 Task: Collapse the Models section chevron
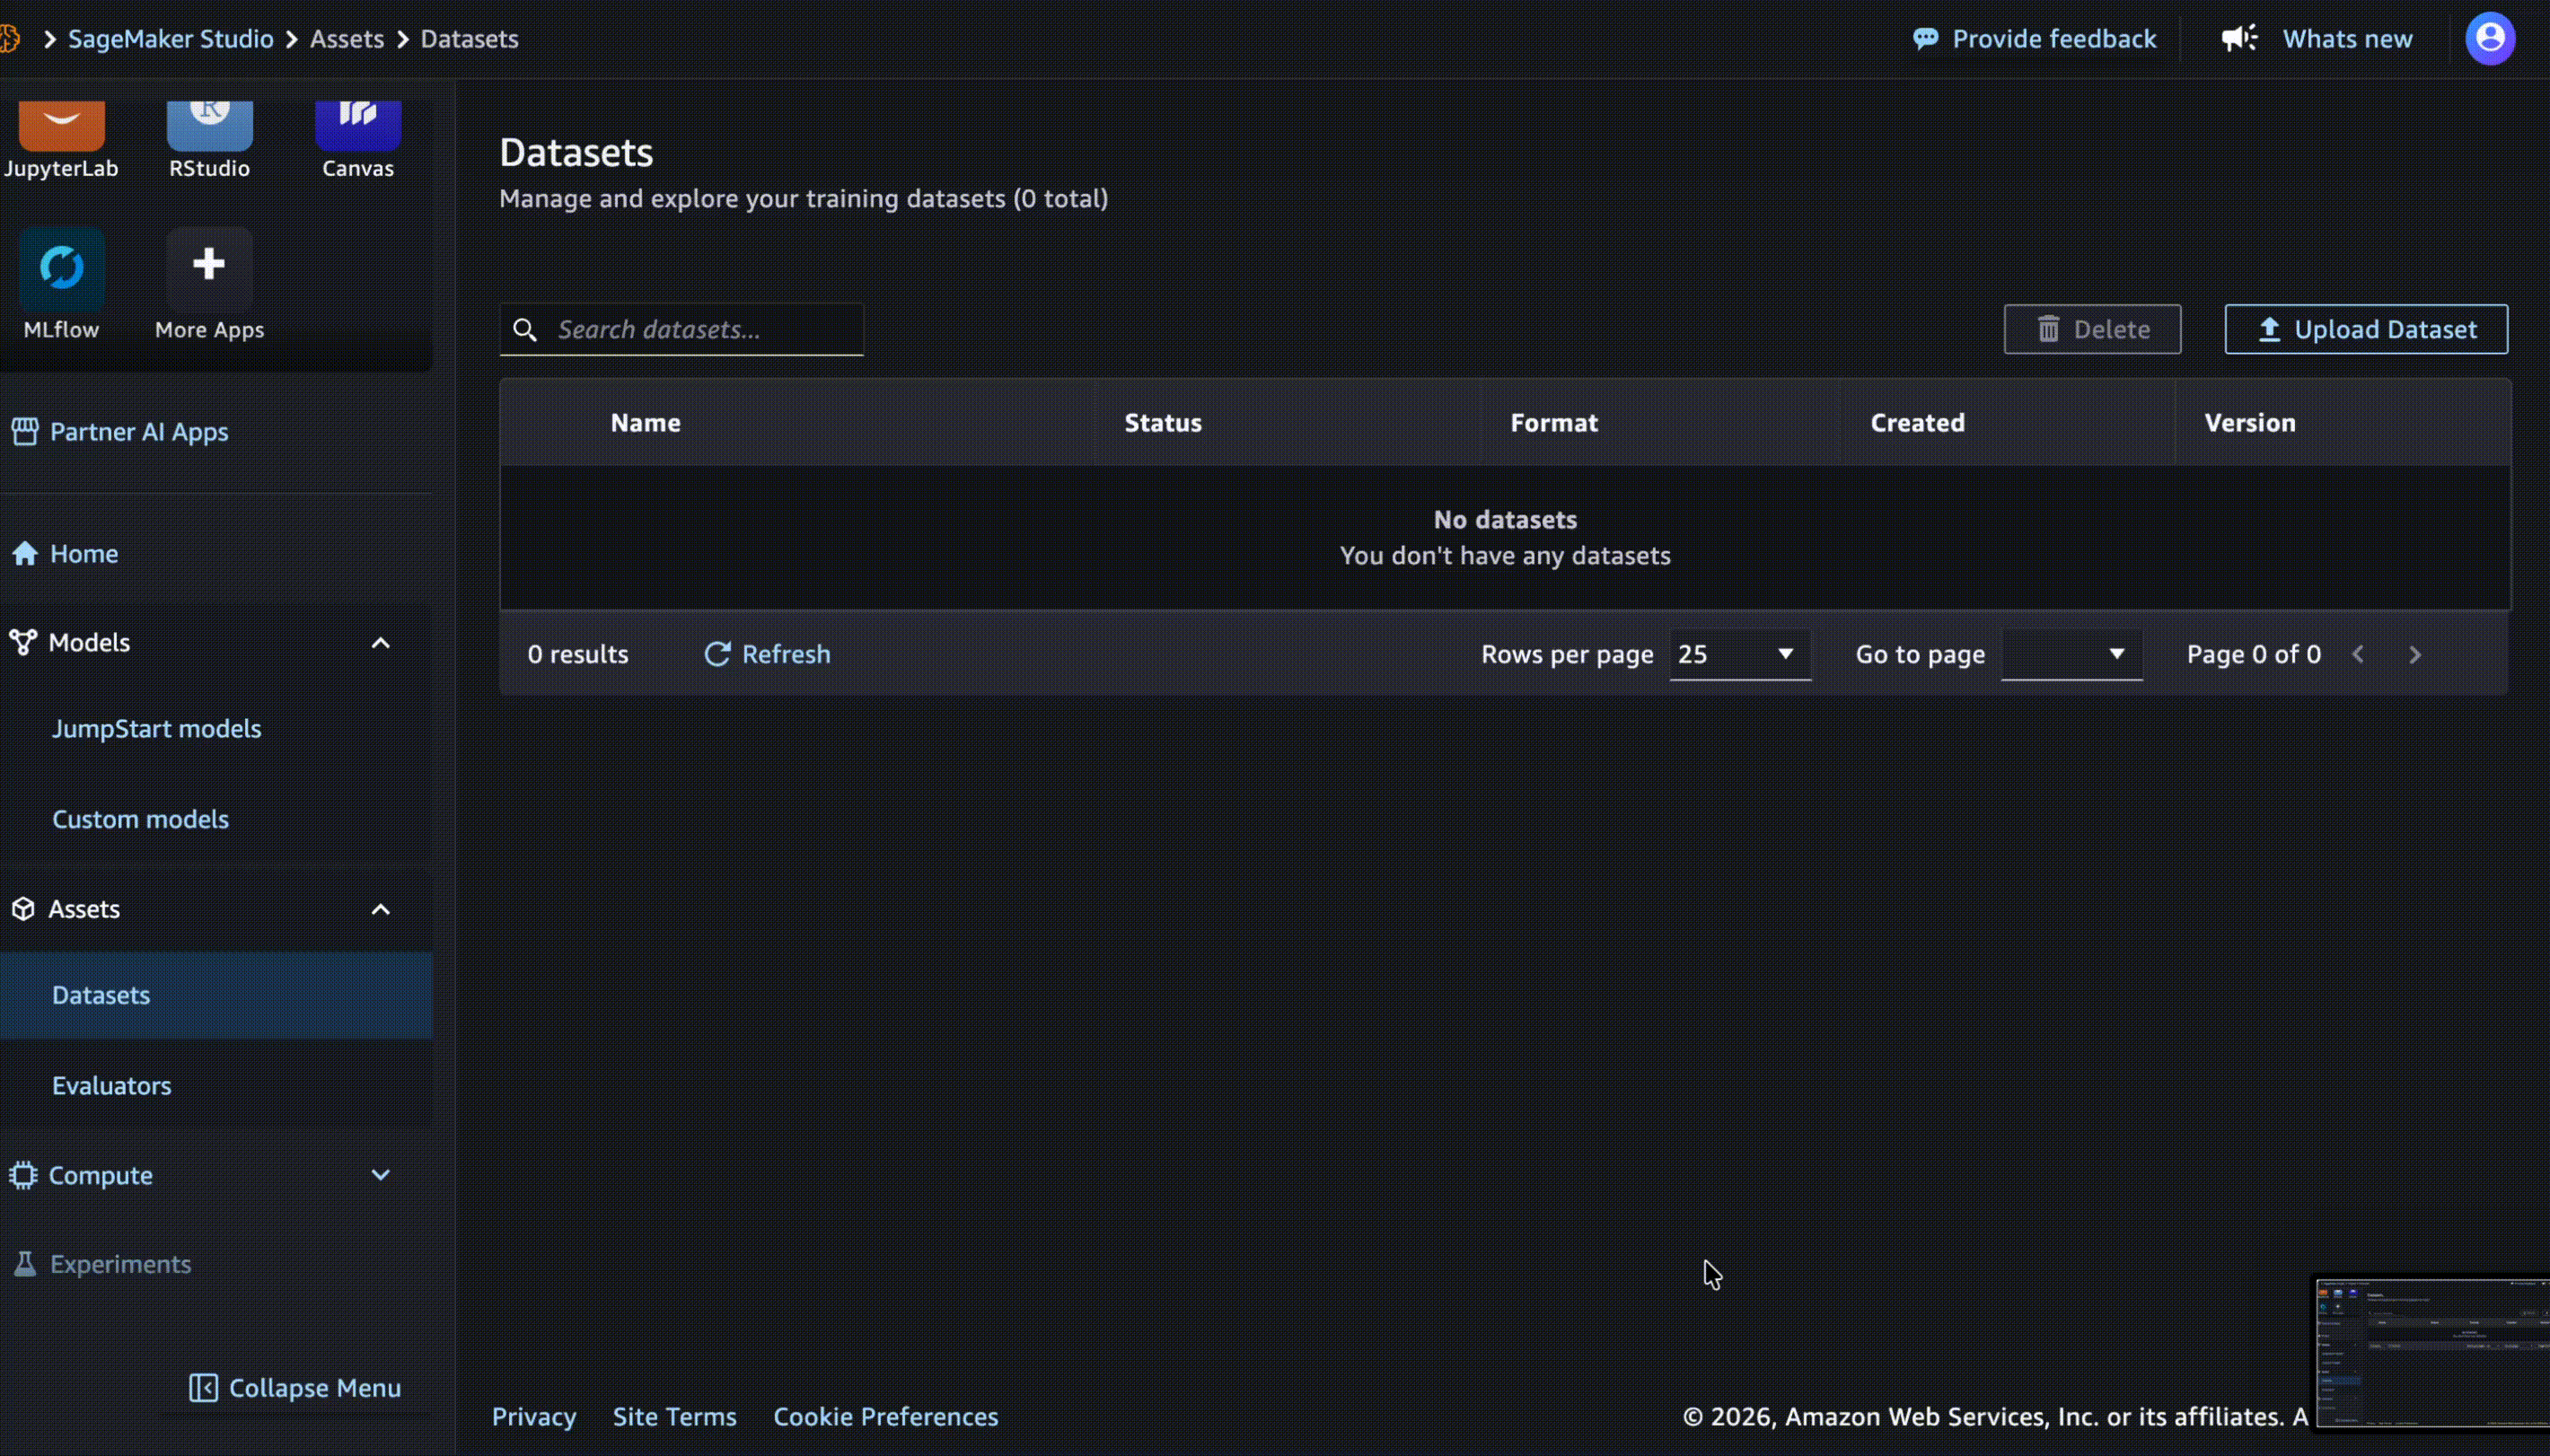click(x=380, y=643)
